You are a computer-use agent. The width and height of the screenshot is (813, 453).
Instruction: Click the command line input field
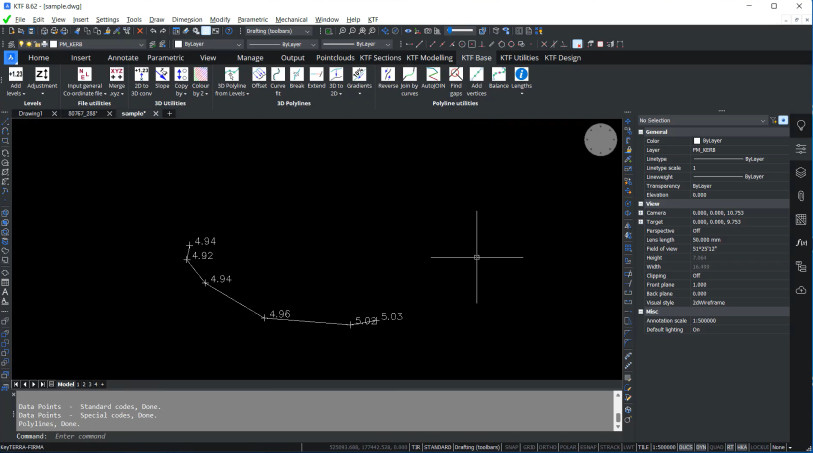point(332,436)
